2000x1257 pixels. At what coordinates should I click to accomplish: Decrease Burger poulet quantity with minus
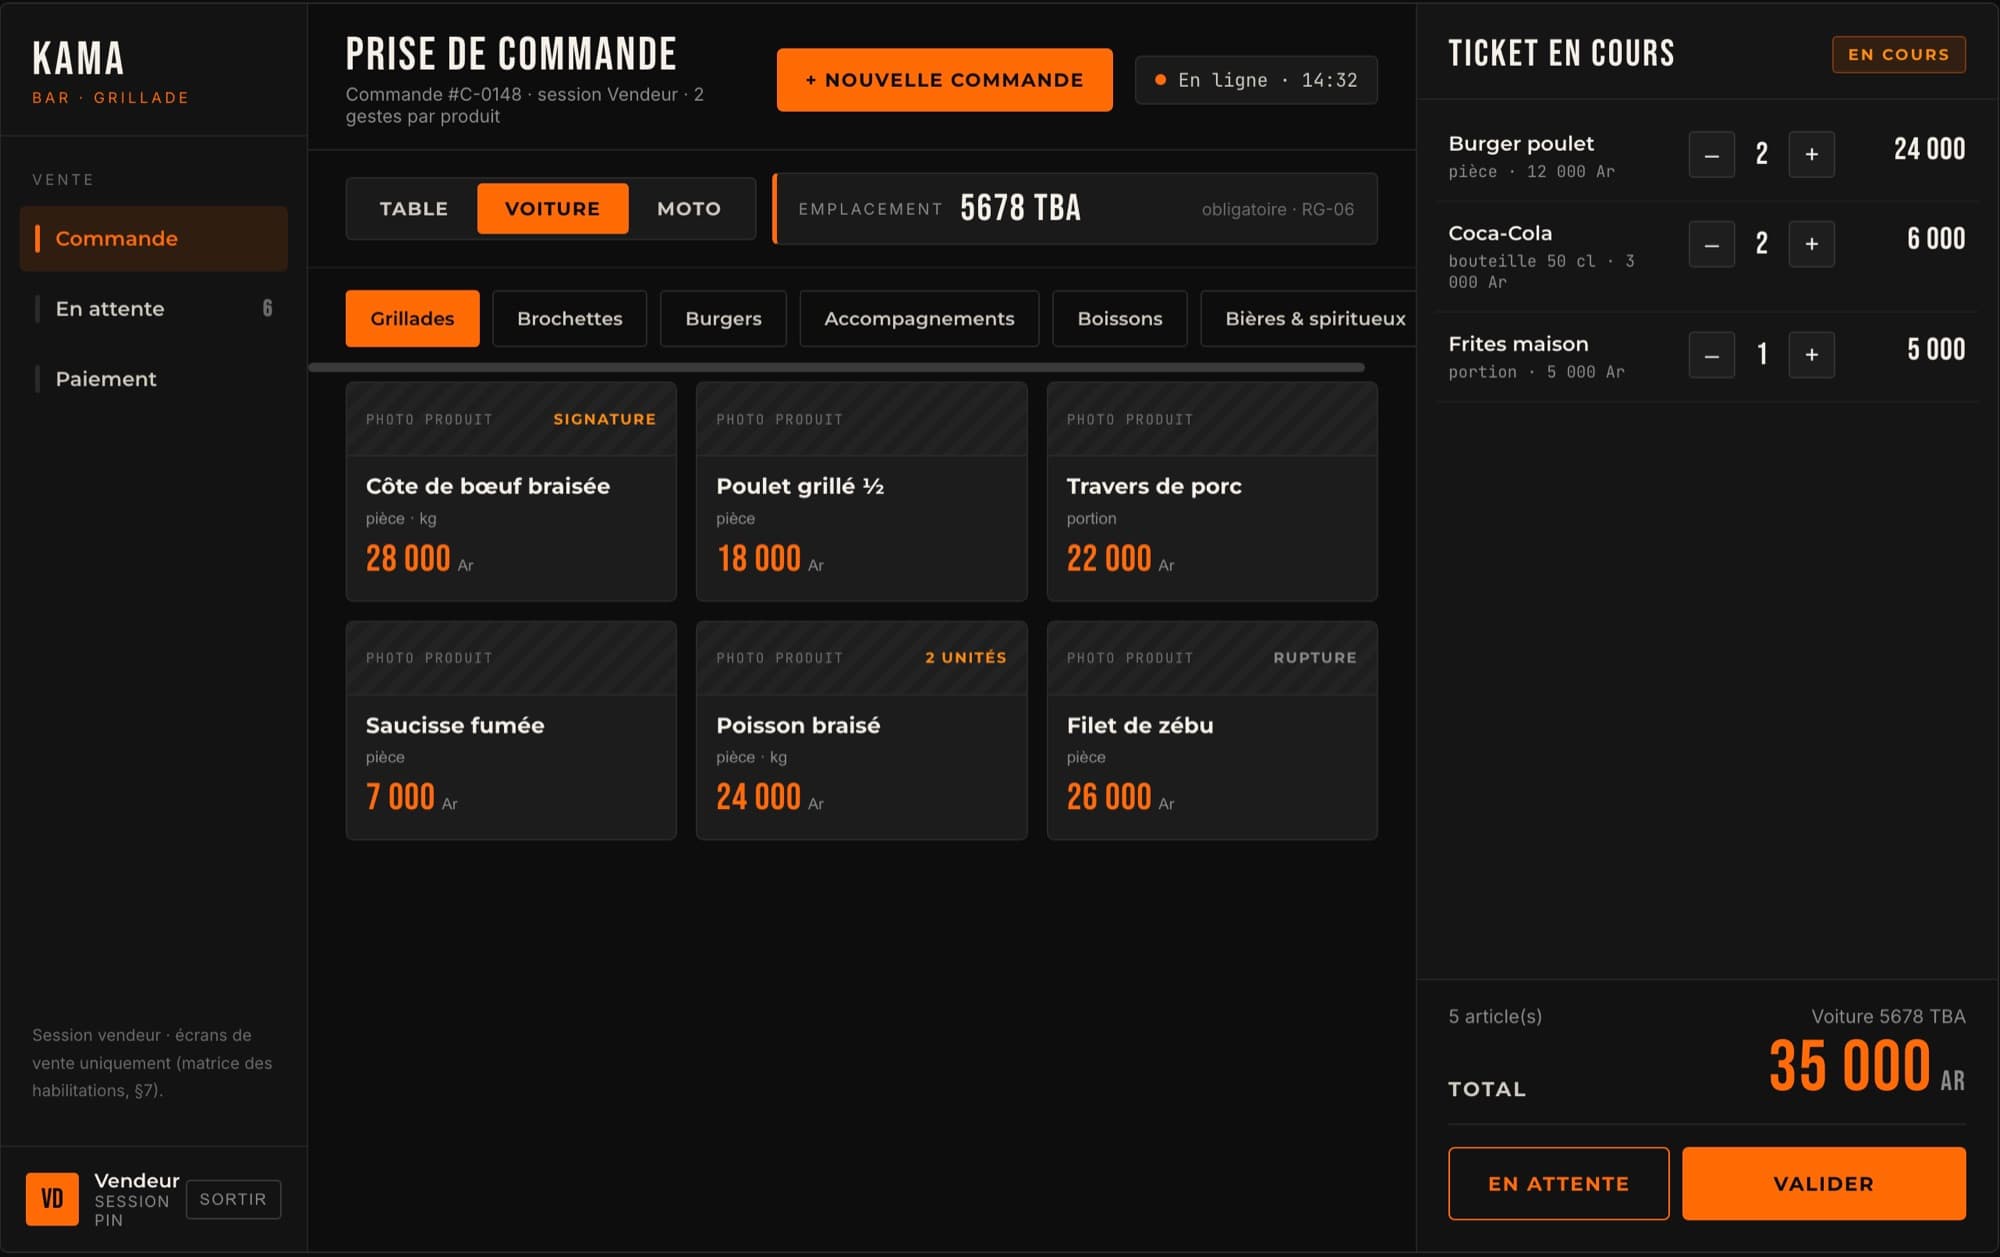[1711, 155]
